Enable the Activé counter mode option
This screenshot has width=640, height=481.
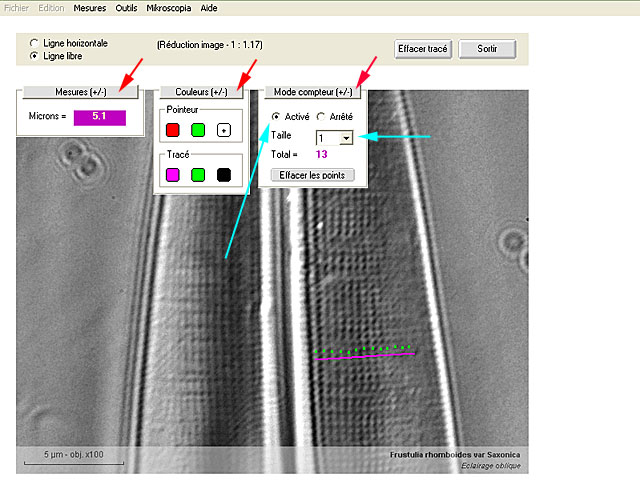pyautogui.click(x=276, y=117)
